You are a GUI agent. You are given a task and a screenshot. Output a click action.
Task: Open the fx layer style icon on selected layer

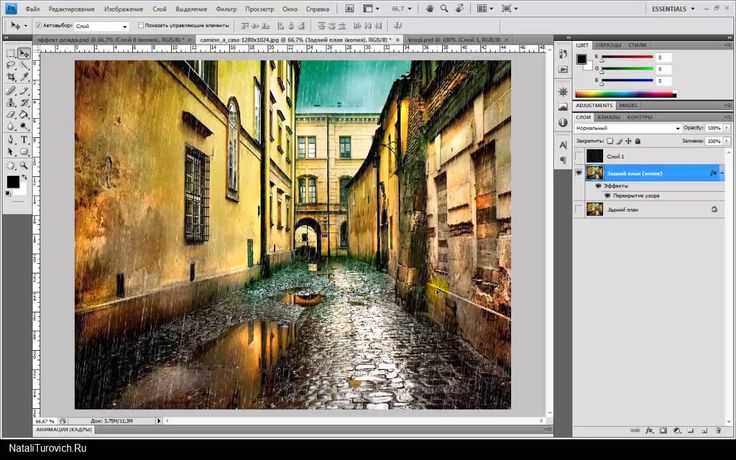pyautogui.click(x=714, y=173)
